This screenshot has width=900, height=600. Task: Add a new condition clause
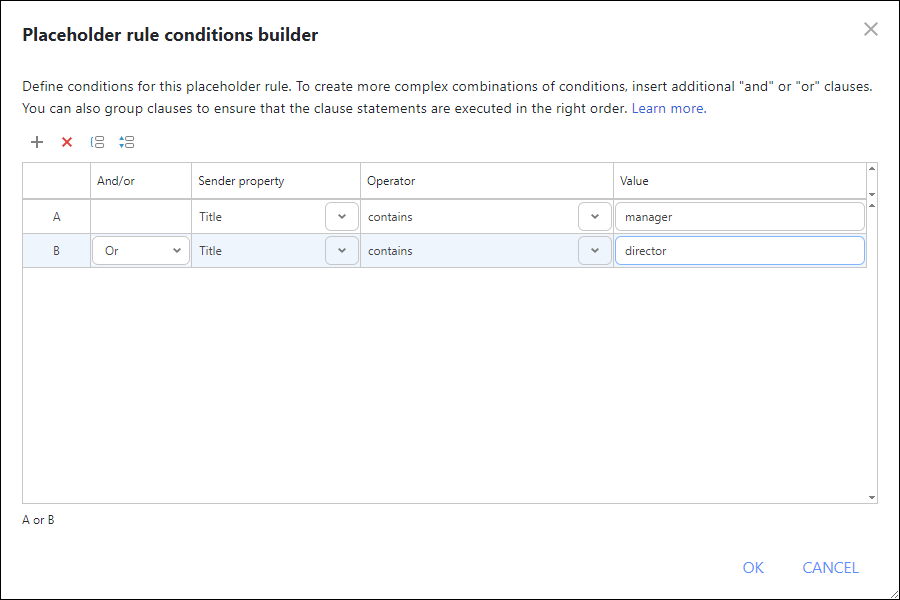[37, 142]
